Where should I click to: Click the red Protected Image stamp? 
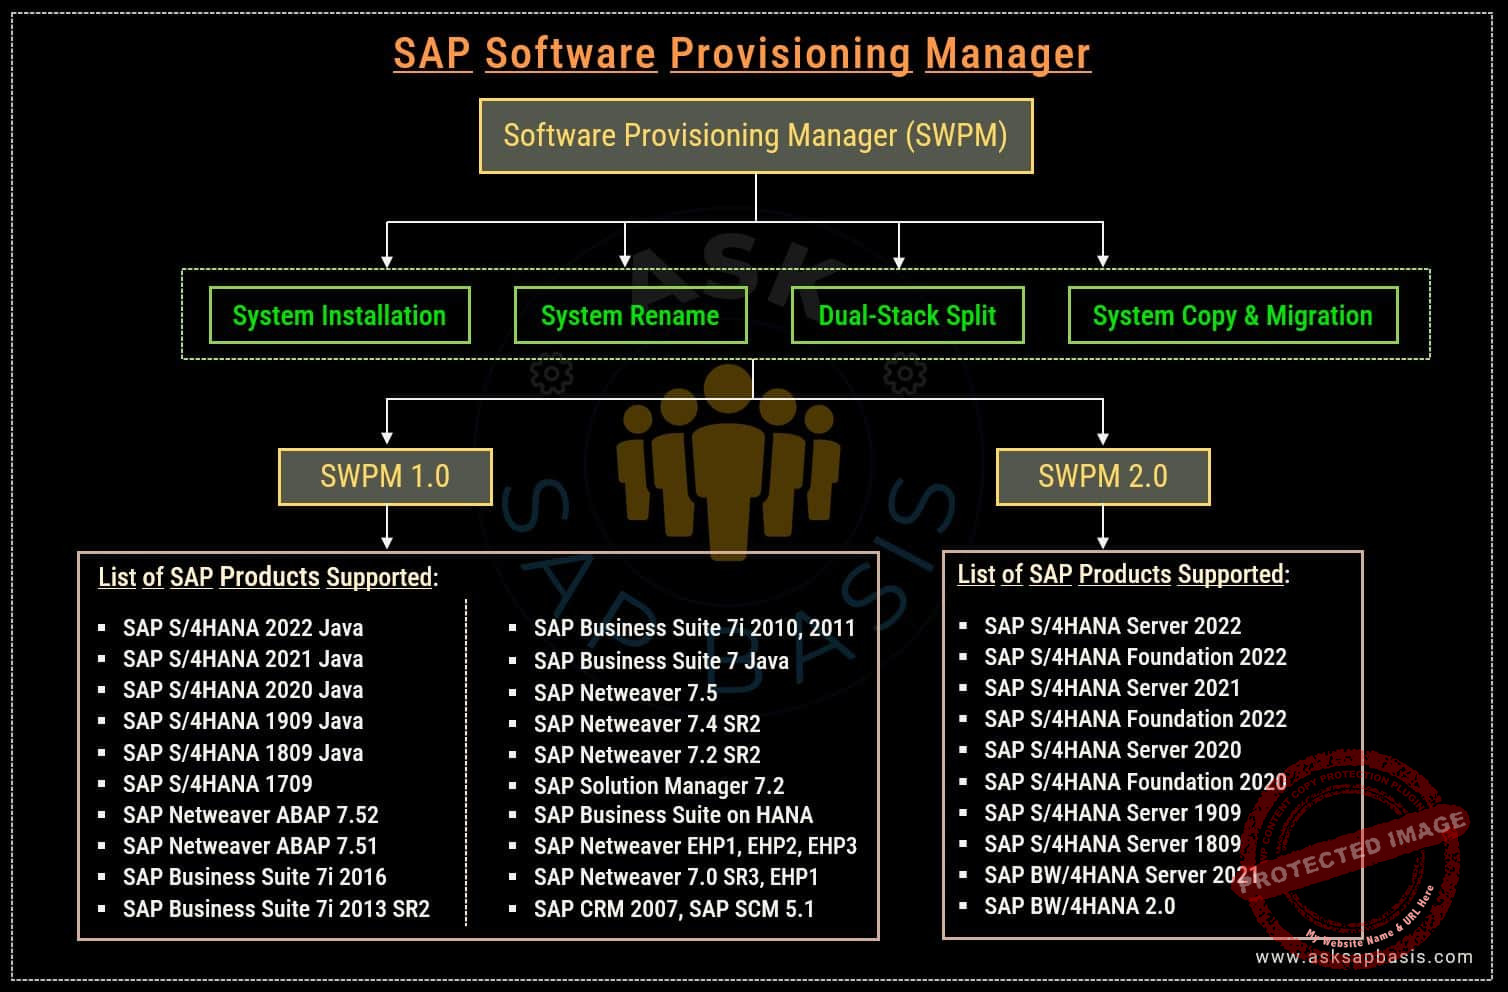1350,850
